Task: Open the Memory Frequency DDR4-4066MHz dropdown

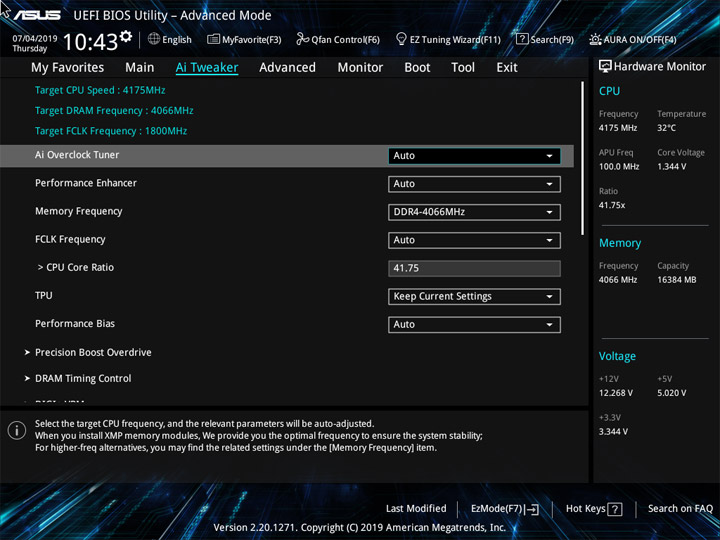Action: coord(474,212)
